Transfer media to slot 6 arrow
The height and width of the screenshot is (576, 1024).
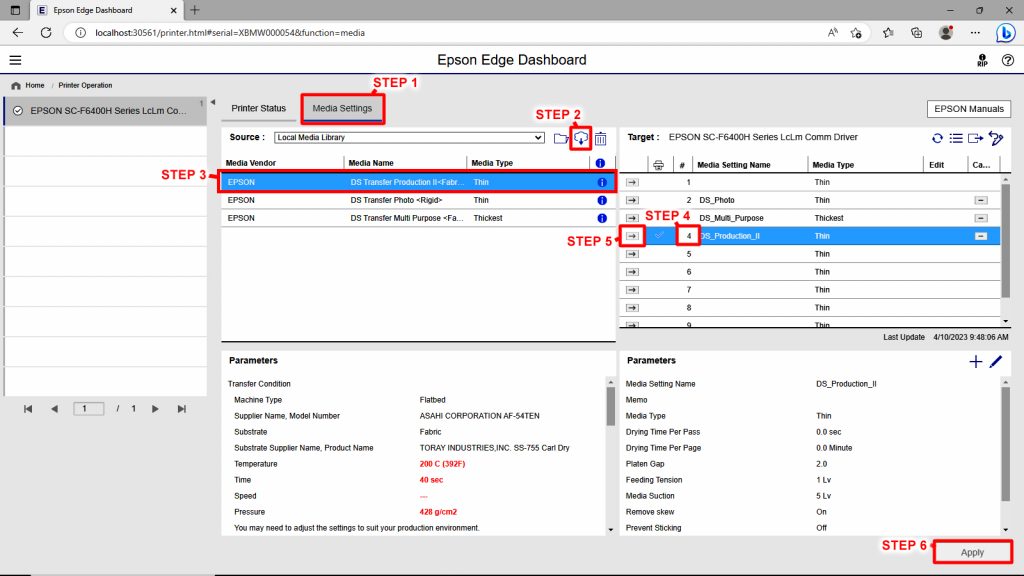(x=632, y=272)
